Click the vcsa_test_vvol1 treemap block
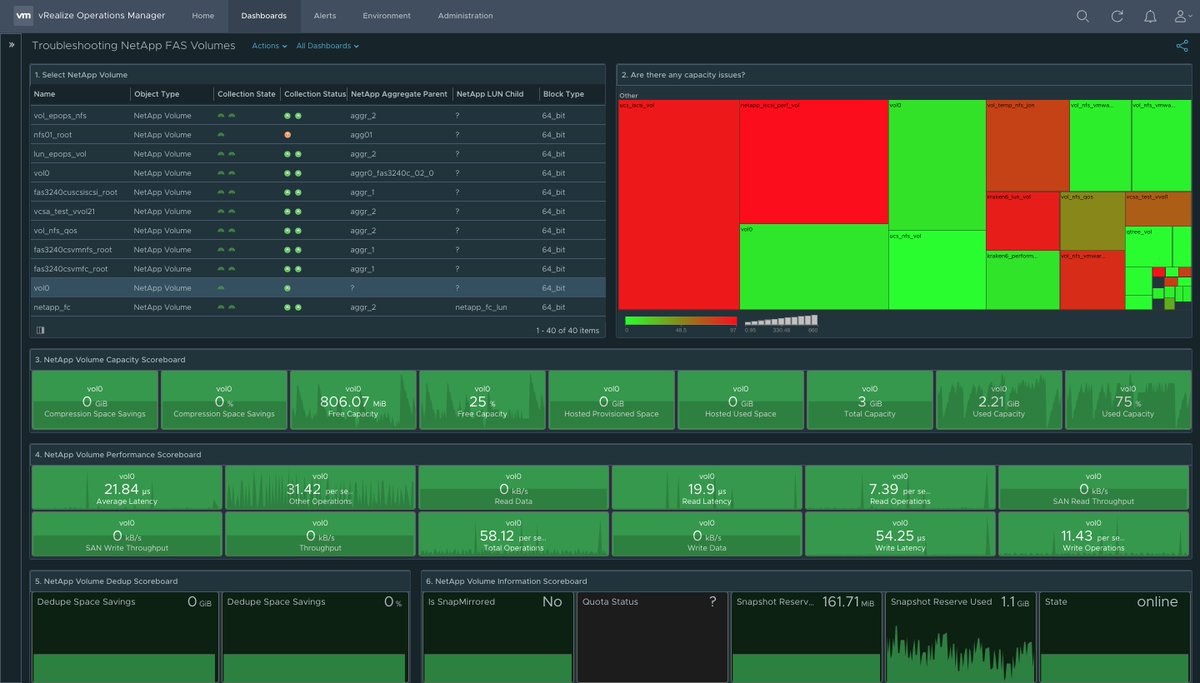This screenshot has width=1200, height=683. click(1158, 210)
